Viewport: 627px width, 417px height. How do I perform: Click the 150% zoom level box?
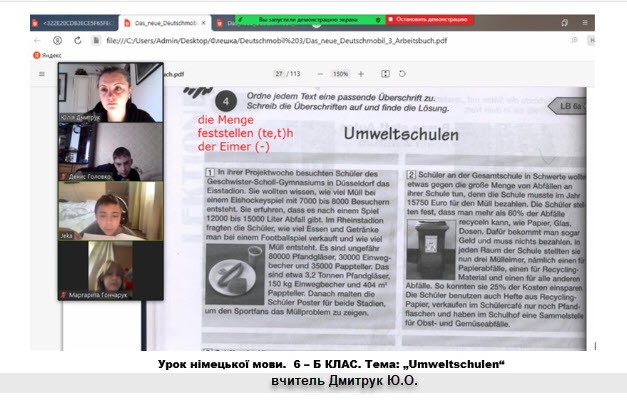[339, 74]
